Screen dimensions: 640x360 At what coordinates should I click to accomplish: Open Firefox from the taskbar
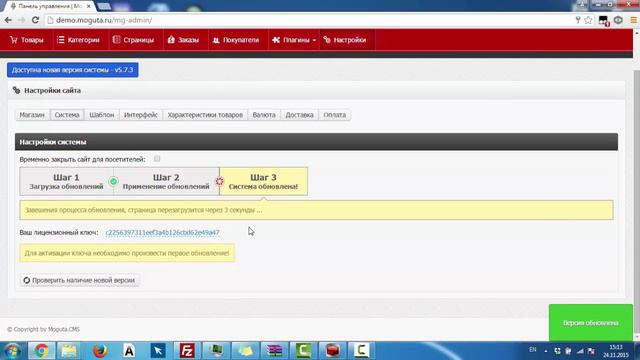click(100, 351)
